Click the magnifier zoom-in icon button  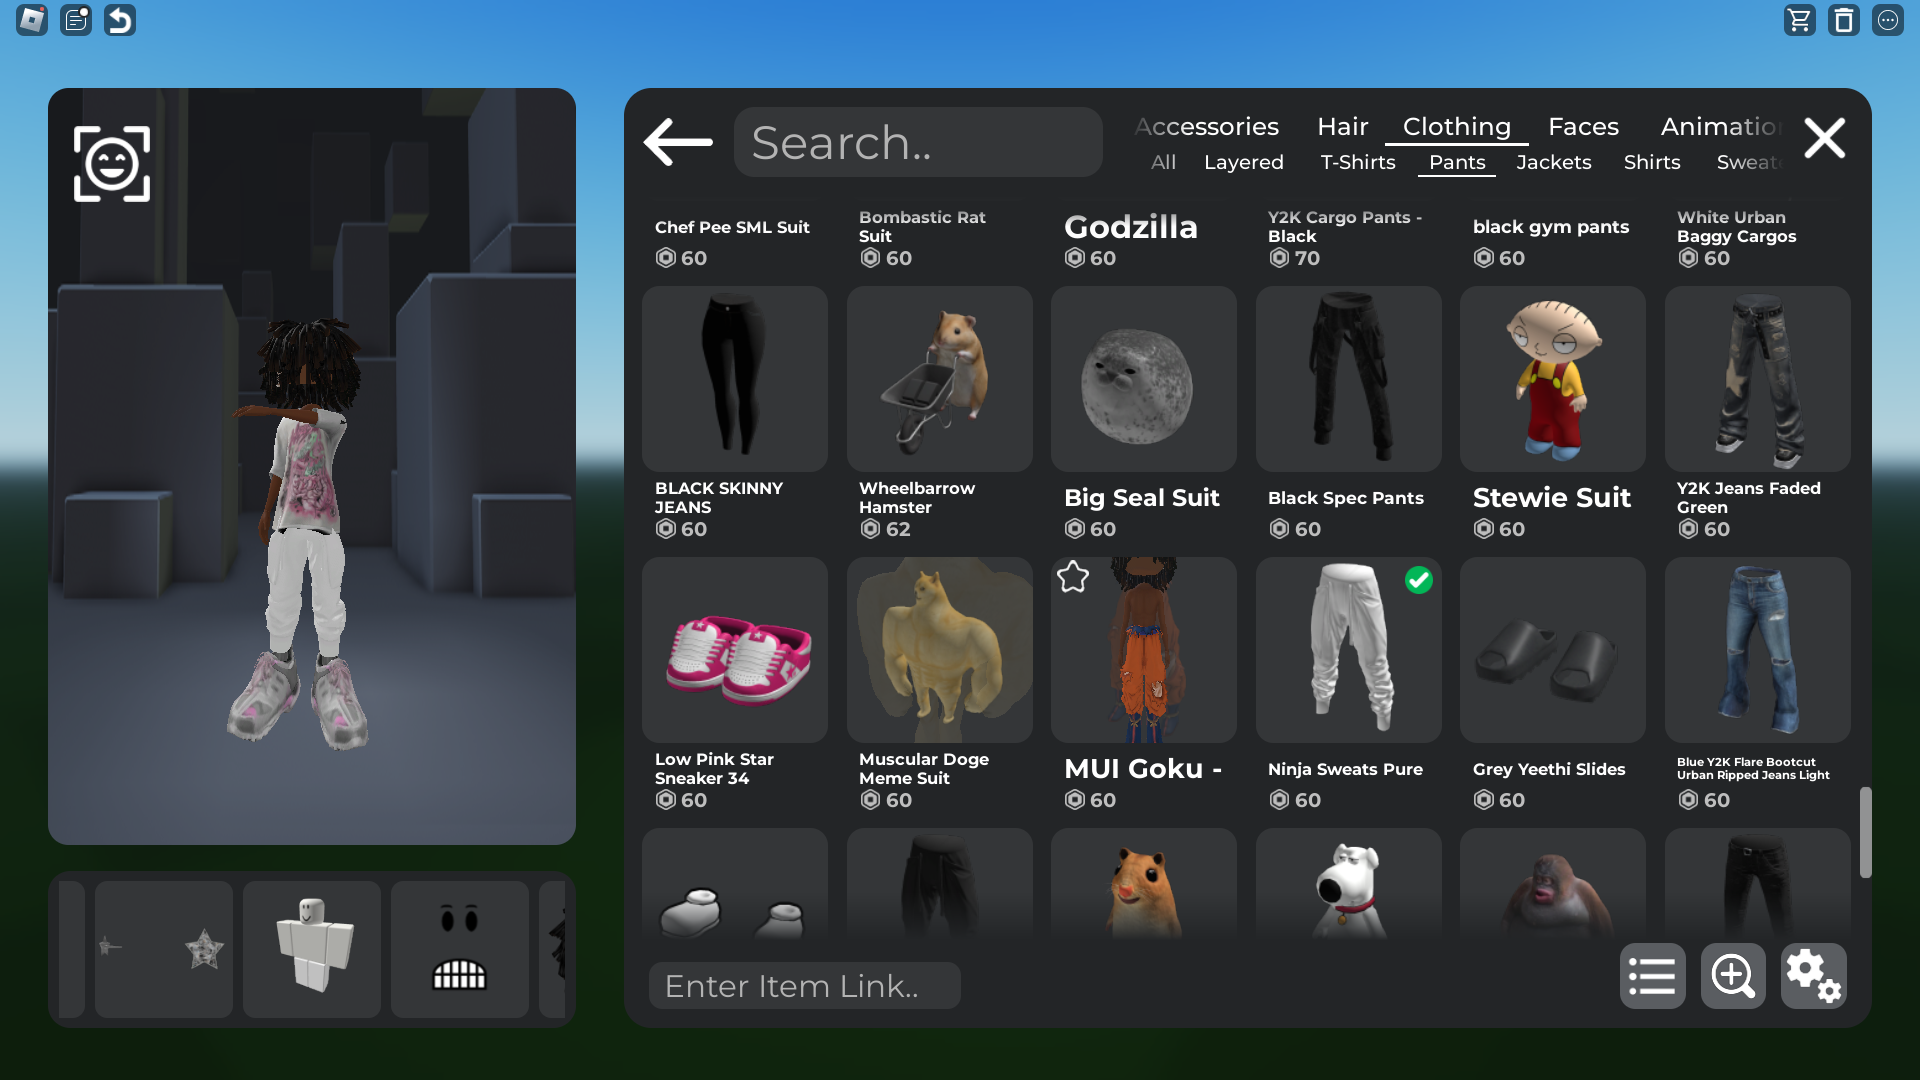point(1732,976)
